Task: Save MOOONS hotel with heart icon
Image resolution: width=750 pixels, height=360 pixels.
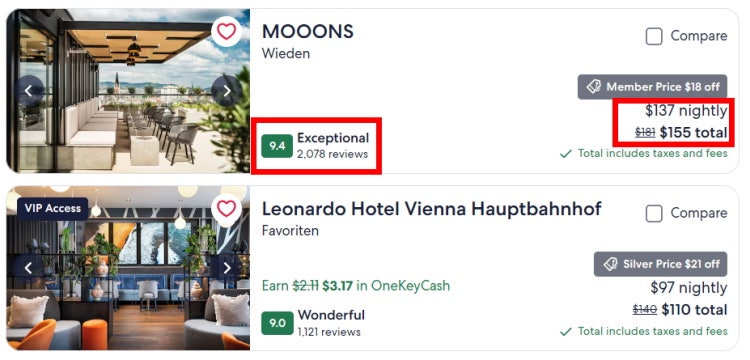Action: pos(226,32)
